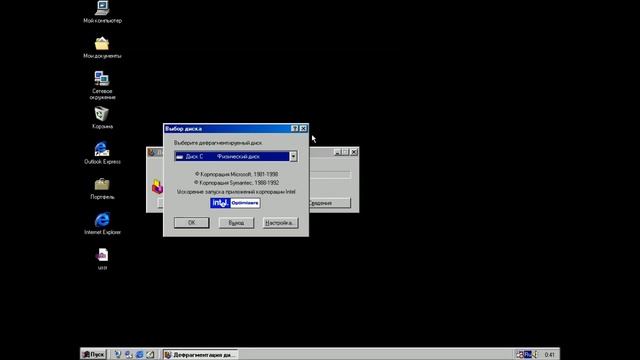640x360 pixels.
Task: Click the Symantec 1988-1992 copyright text
Action: click(x=236, y=183)
